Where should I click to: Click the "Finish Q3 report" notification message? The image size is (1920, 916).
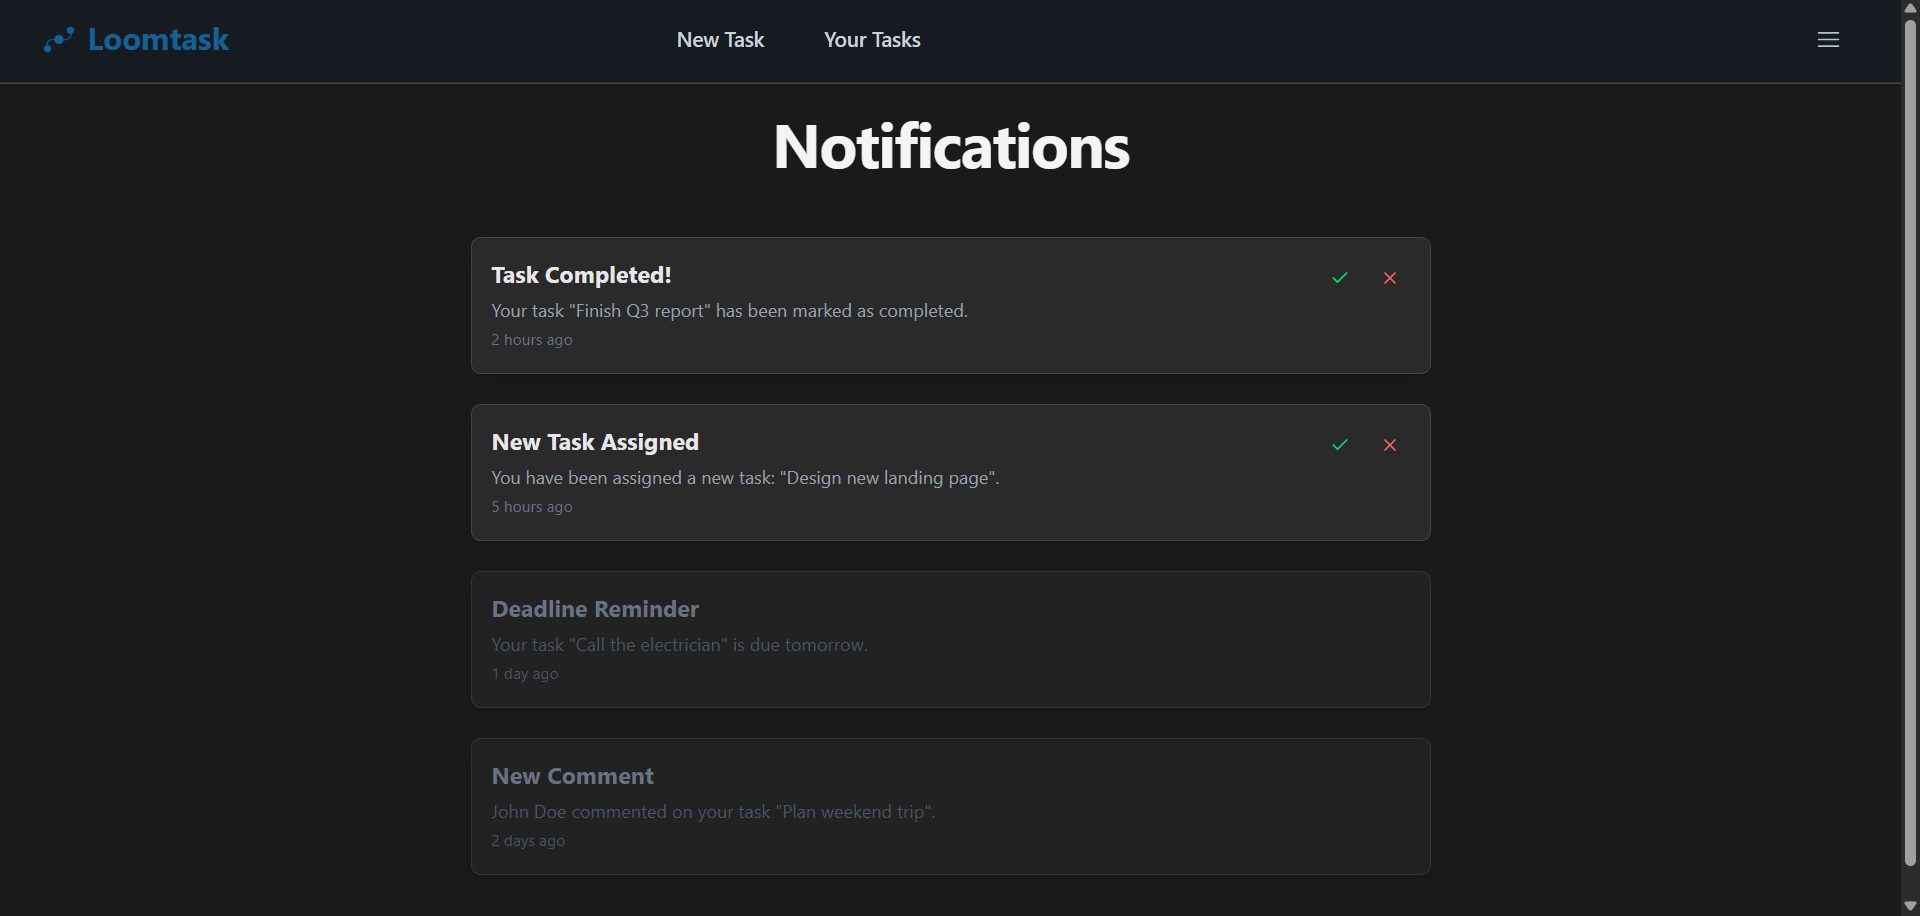(x=729, y=311)
